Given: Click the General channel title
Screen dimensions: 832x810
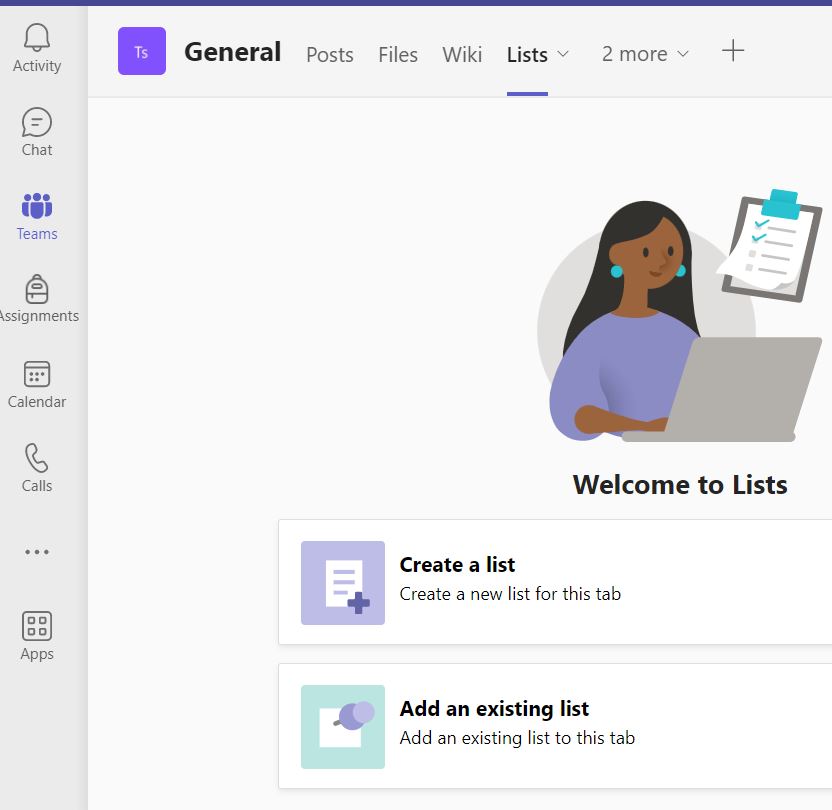Looking at the screenshot, I should (232, 52).
